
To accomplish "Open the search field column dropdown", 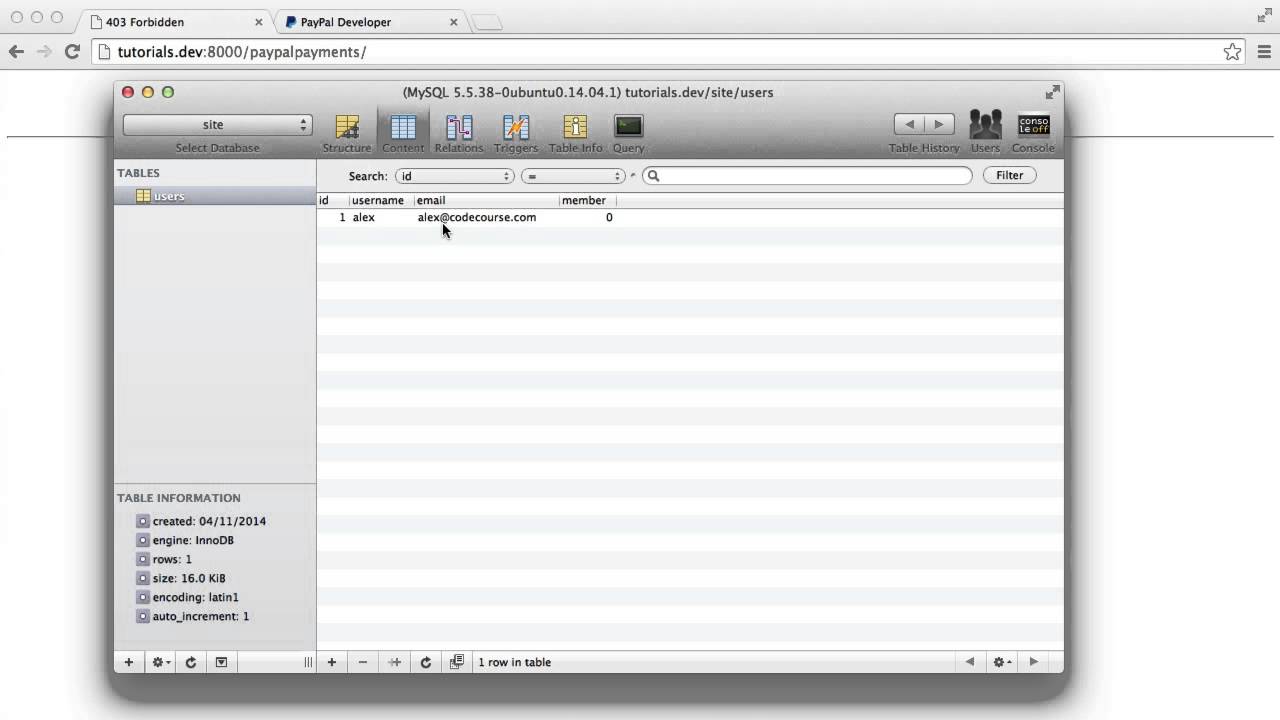I will click(454, 176).
